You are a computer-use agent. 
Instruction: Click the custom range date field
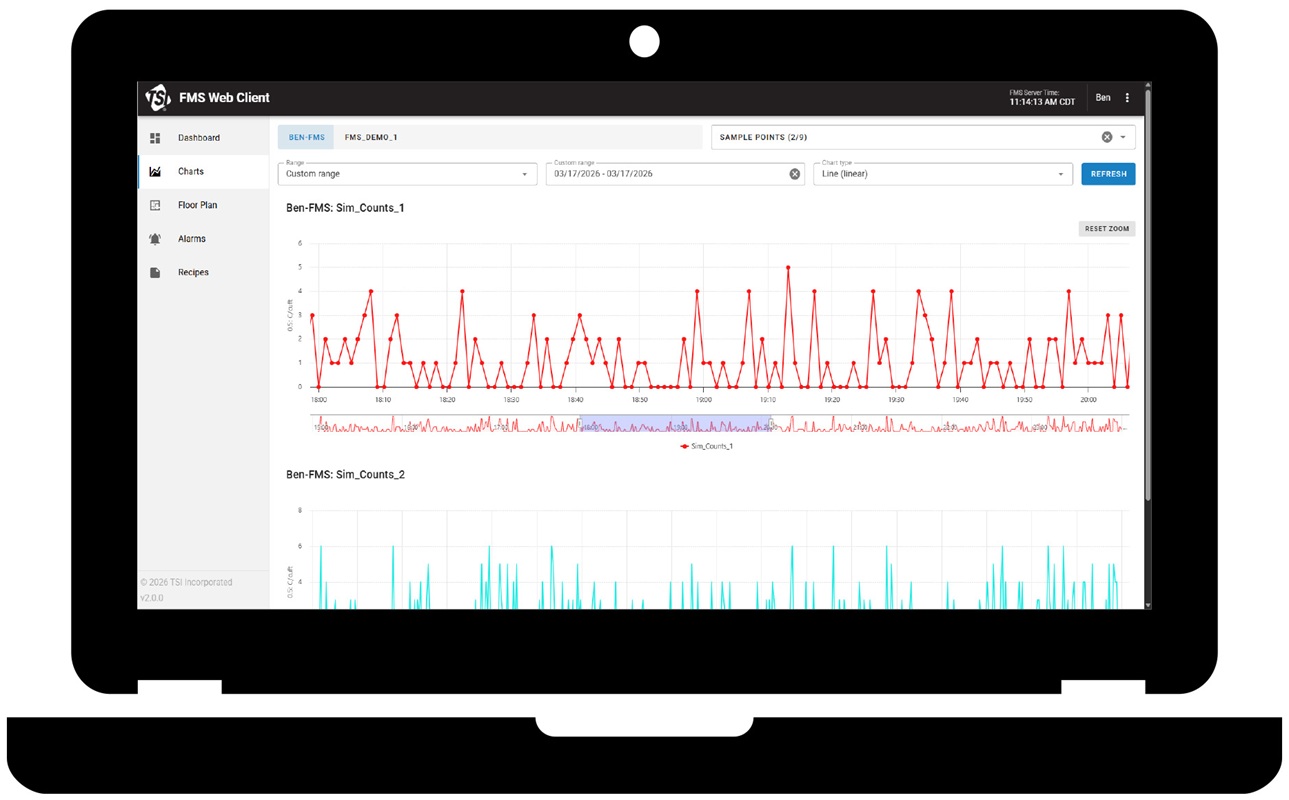[x=665, y=174]
